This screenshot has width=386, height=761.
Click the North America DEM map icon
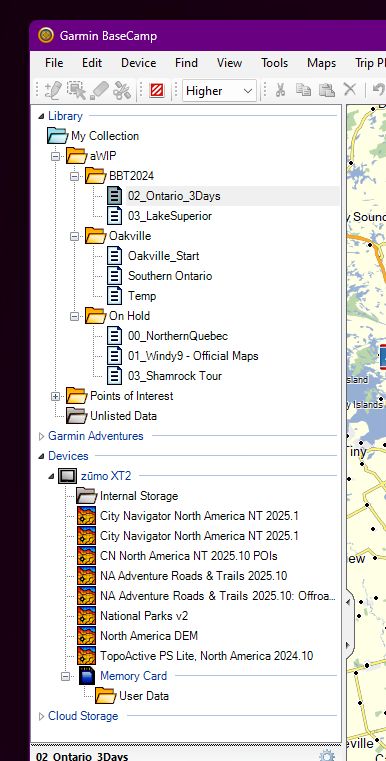[x=86, y=636]
